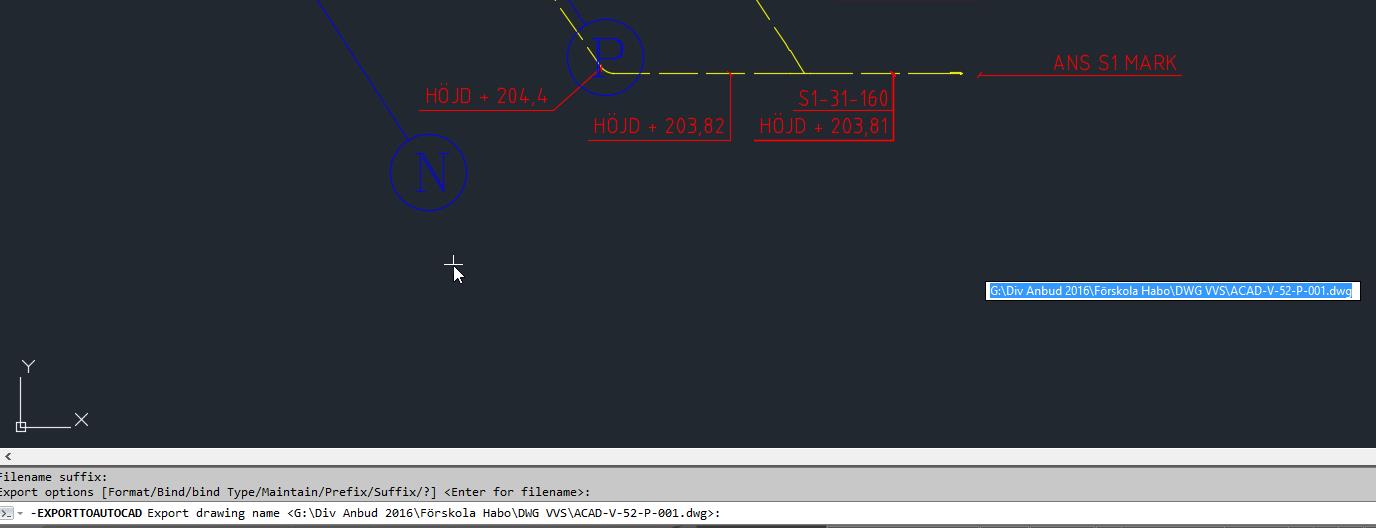Click the command line export drawing name prompt
This screenshot has width=1376, height=528.
[x=433, y=513]
